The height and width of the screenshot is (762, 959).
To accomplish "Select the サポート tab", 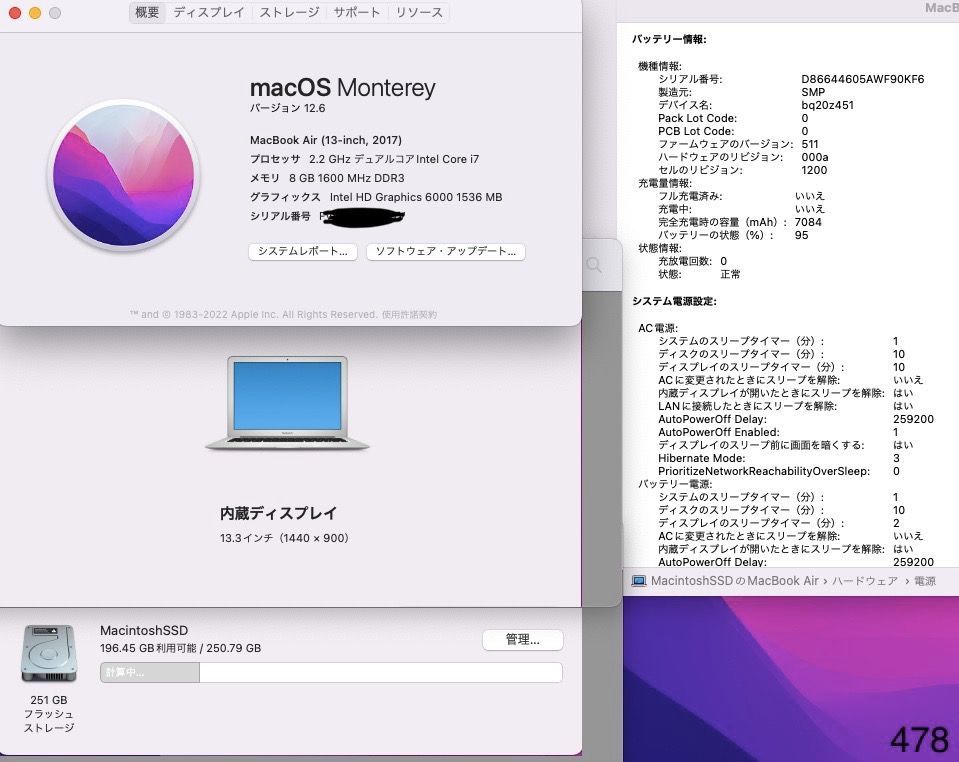I will click(355, 13).
